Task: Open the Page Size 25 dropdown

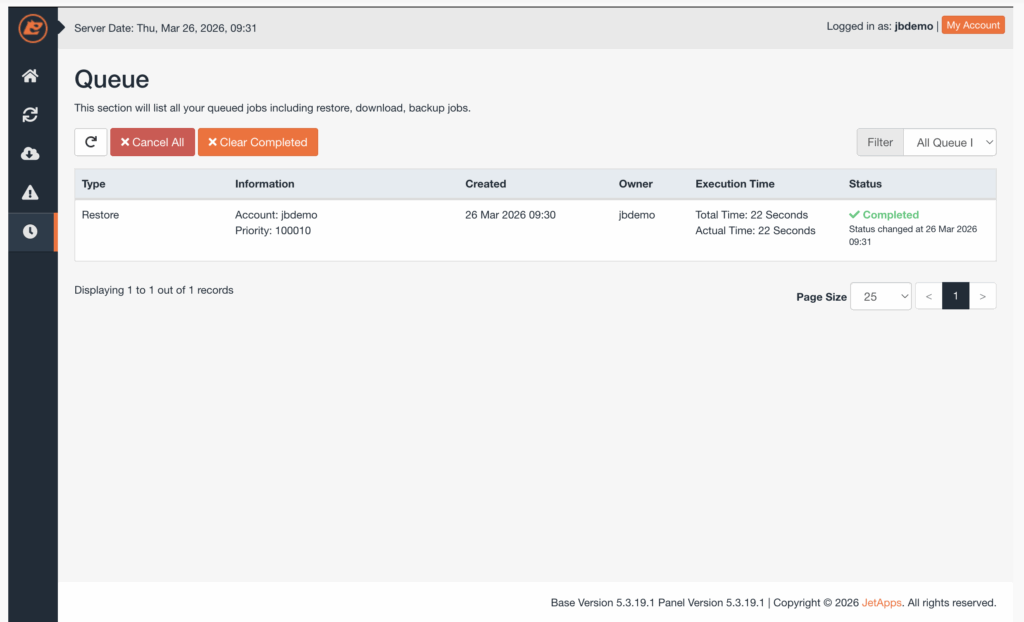Action: tap(880, 296)
